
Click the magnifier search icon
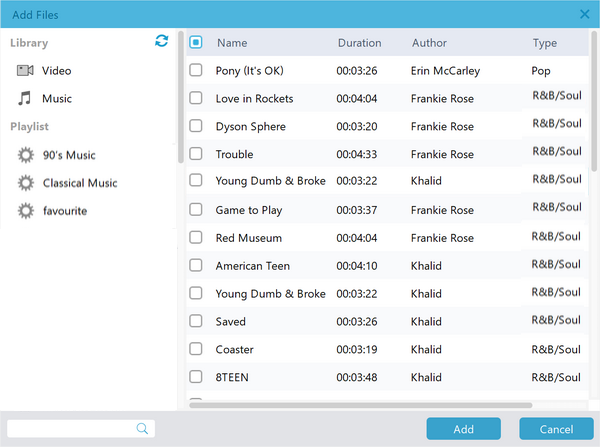coord(143,429)
